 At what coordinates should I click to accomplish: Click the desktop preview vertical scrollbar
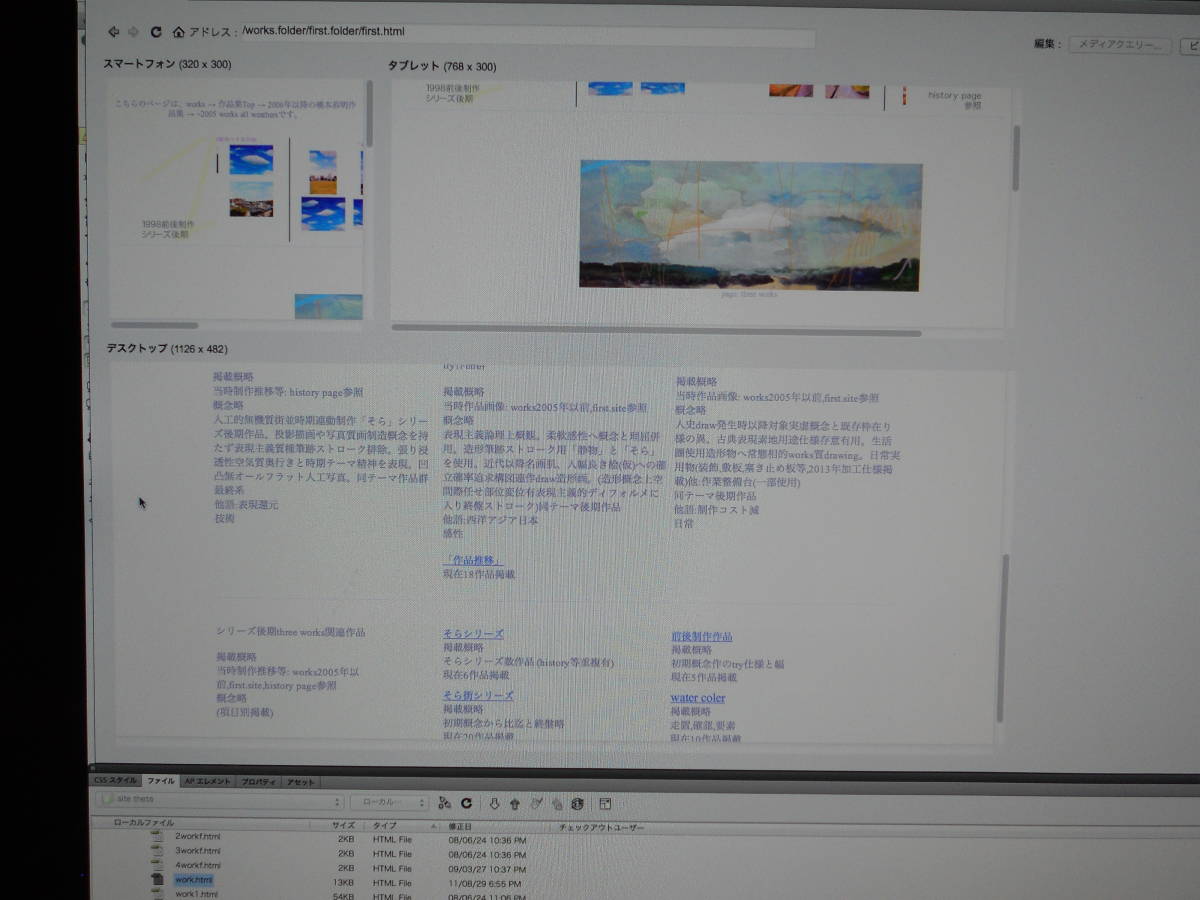click(x=1001, y=638)
